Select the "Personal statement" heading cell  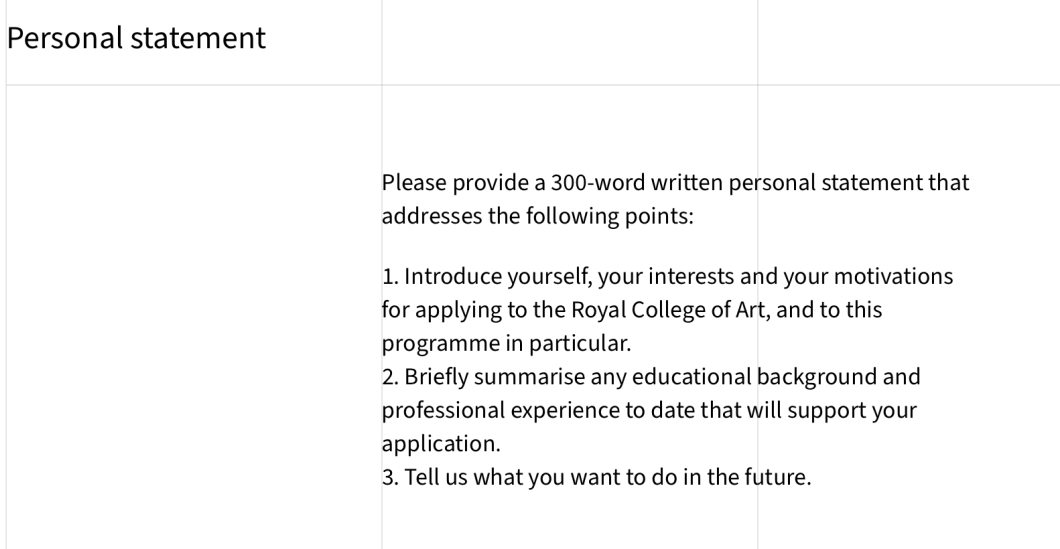pos(194,42)
